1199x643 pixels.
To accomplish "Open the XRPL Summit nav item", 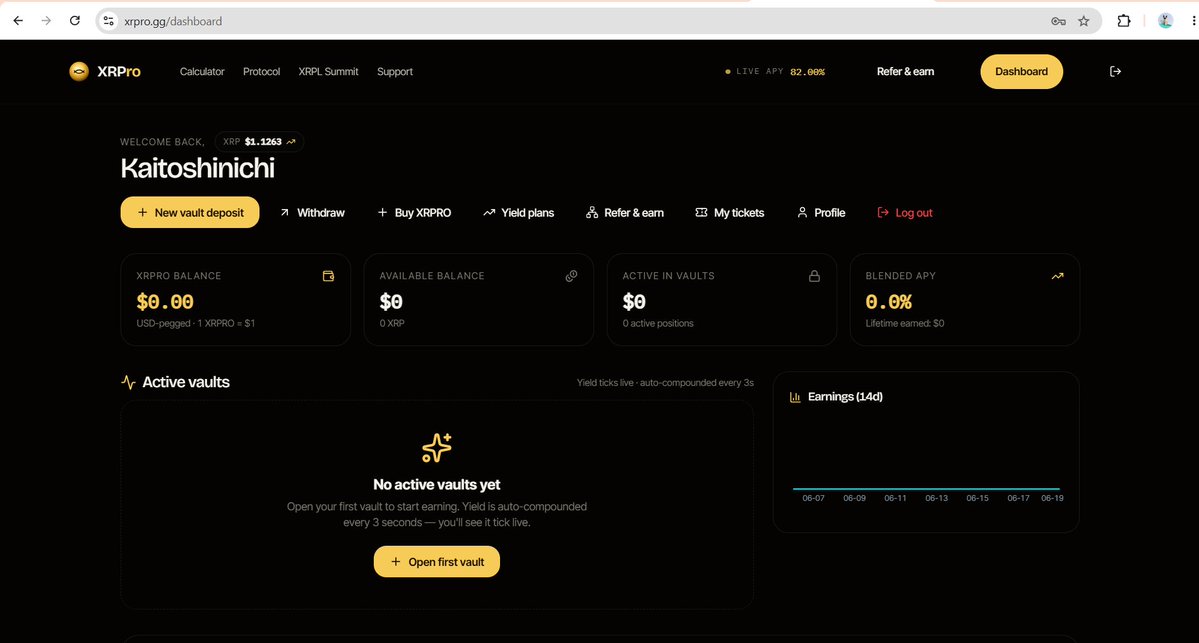I will pos(328,71).
